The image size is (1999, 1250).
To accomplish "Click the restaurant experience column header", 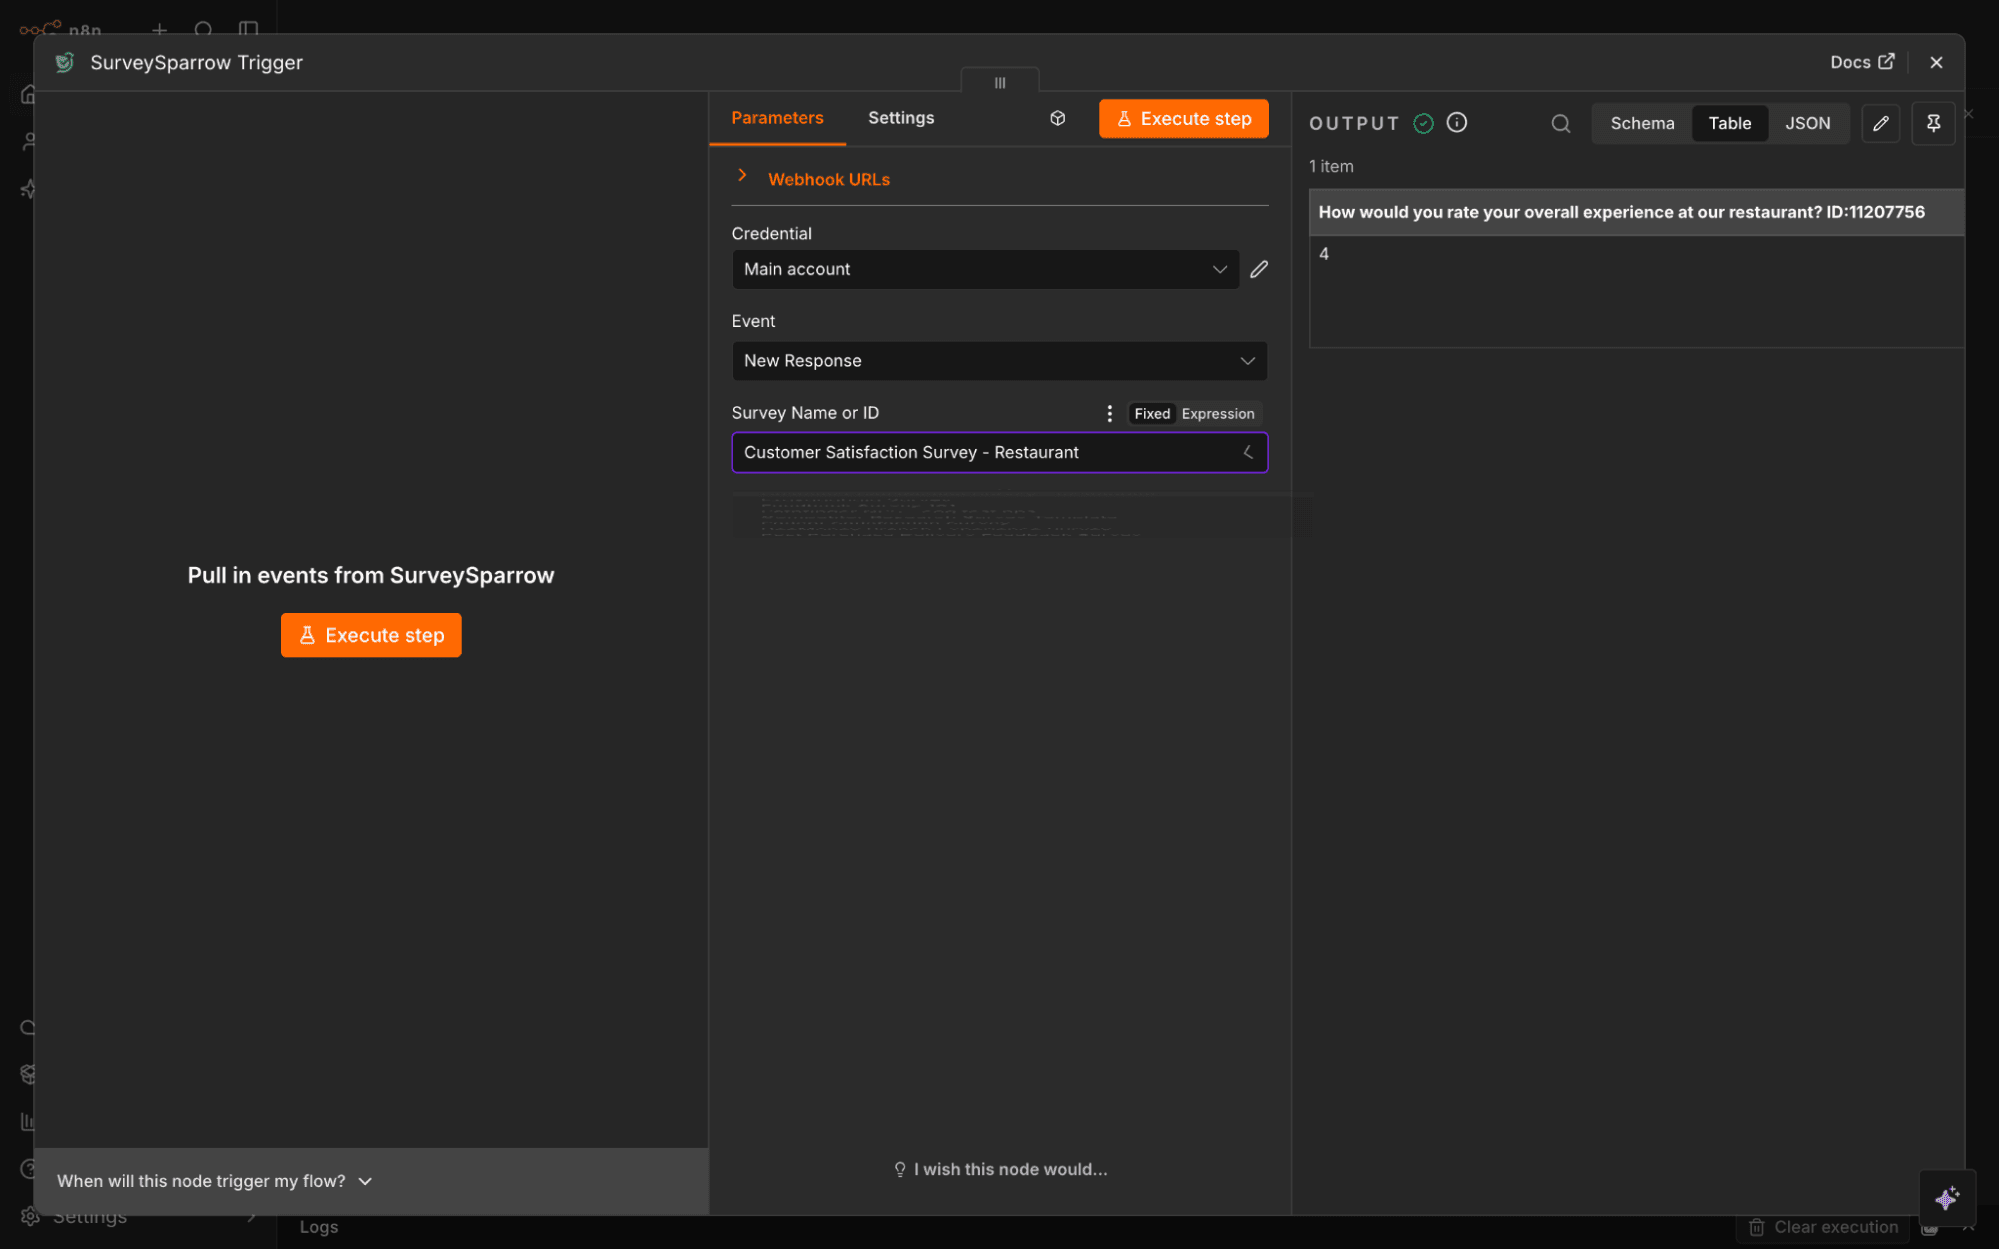I will click(1636, 212).
